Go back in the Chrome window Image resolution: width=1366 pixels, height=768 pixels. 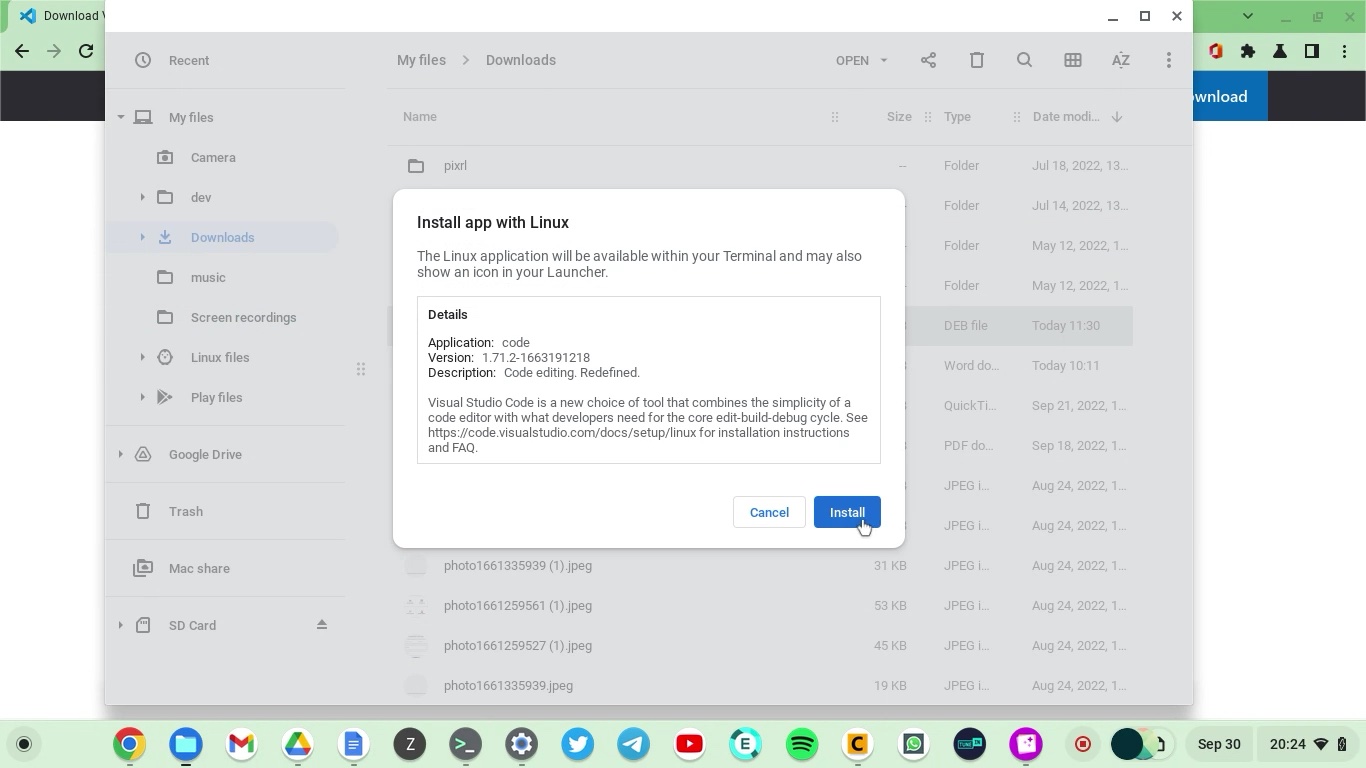(22, 51)
